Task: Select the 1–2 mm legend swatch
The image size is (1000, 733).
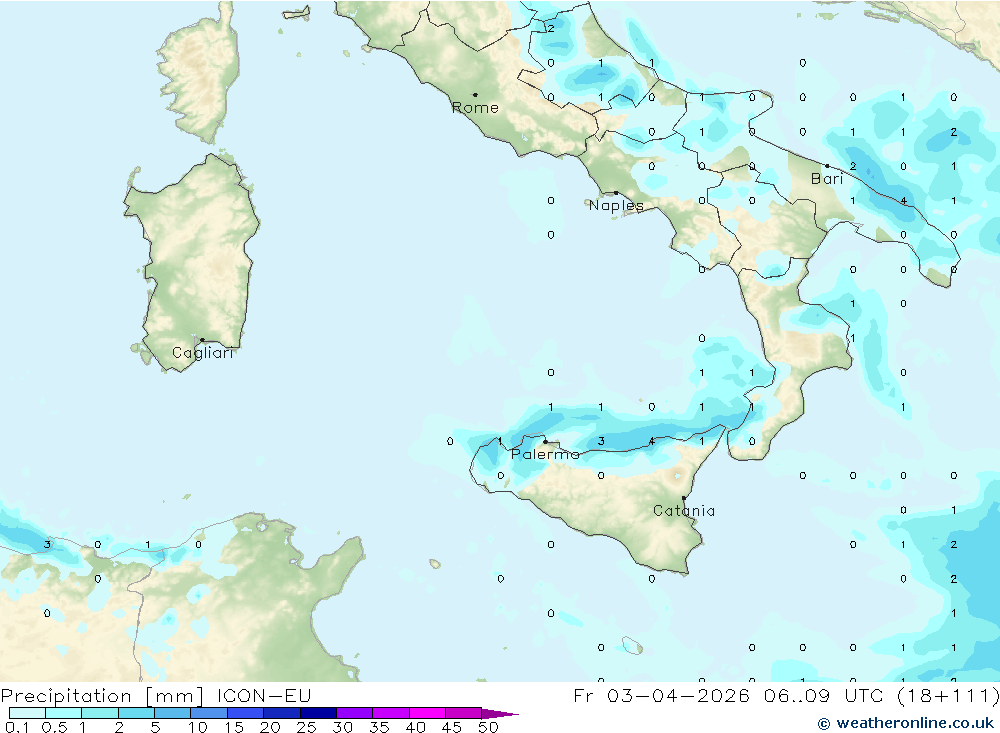Action: pos(100,713)
